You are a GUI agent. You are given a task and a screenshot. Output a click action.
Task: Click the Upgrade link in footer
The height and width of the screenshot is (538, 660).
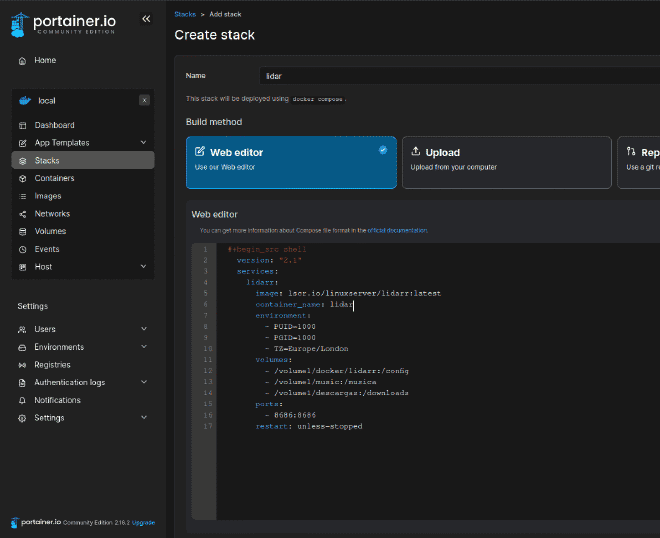(x=144, y=523)
